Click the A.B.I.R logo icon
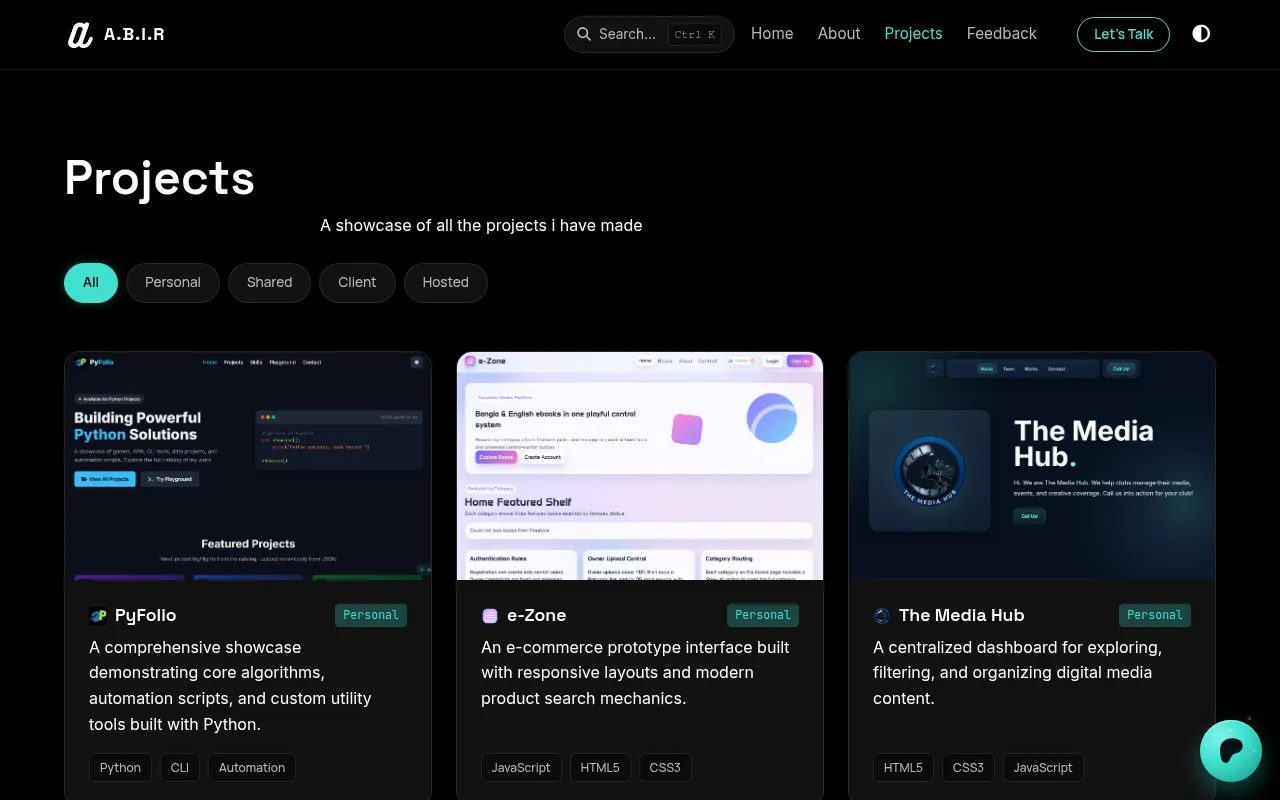The width and height of the screenshot is (1280, 800). pyautogui.click(x=80, y=34)
